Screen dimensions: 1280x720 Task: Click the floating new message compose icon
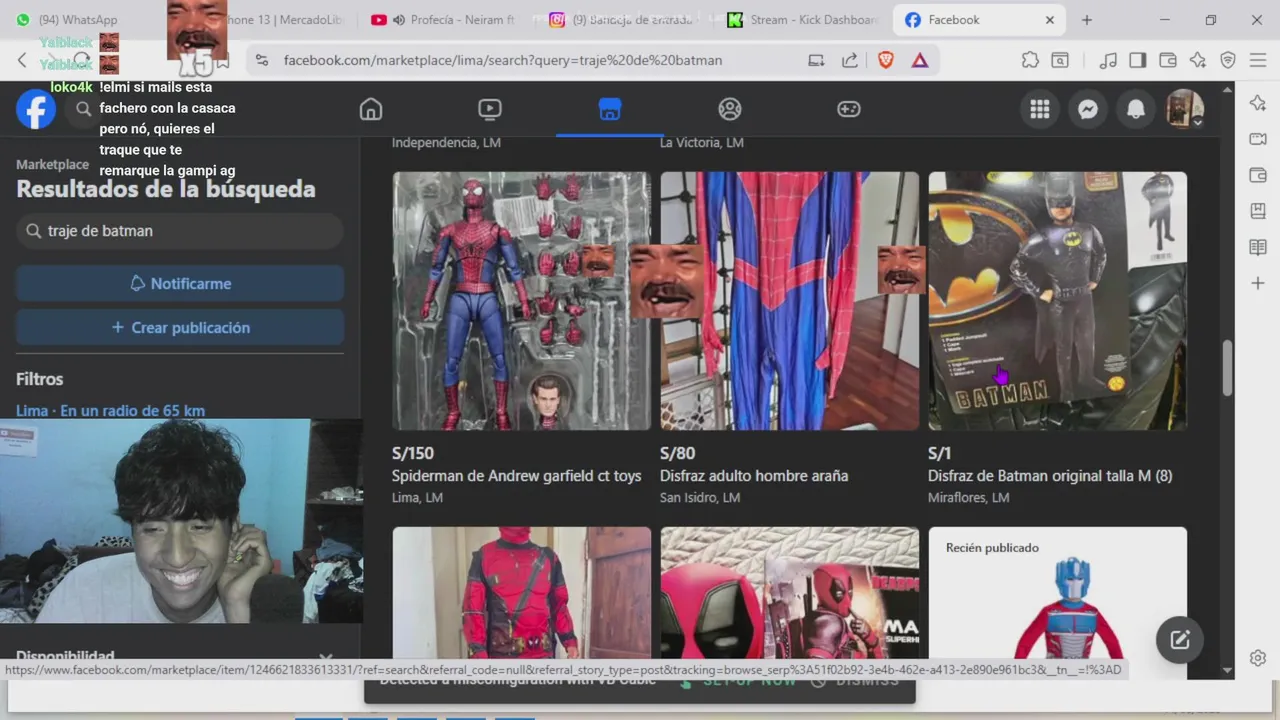point(1180,640)
